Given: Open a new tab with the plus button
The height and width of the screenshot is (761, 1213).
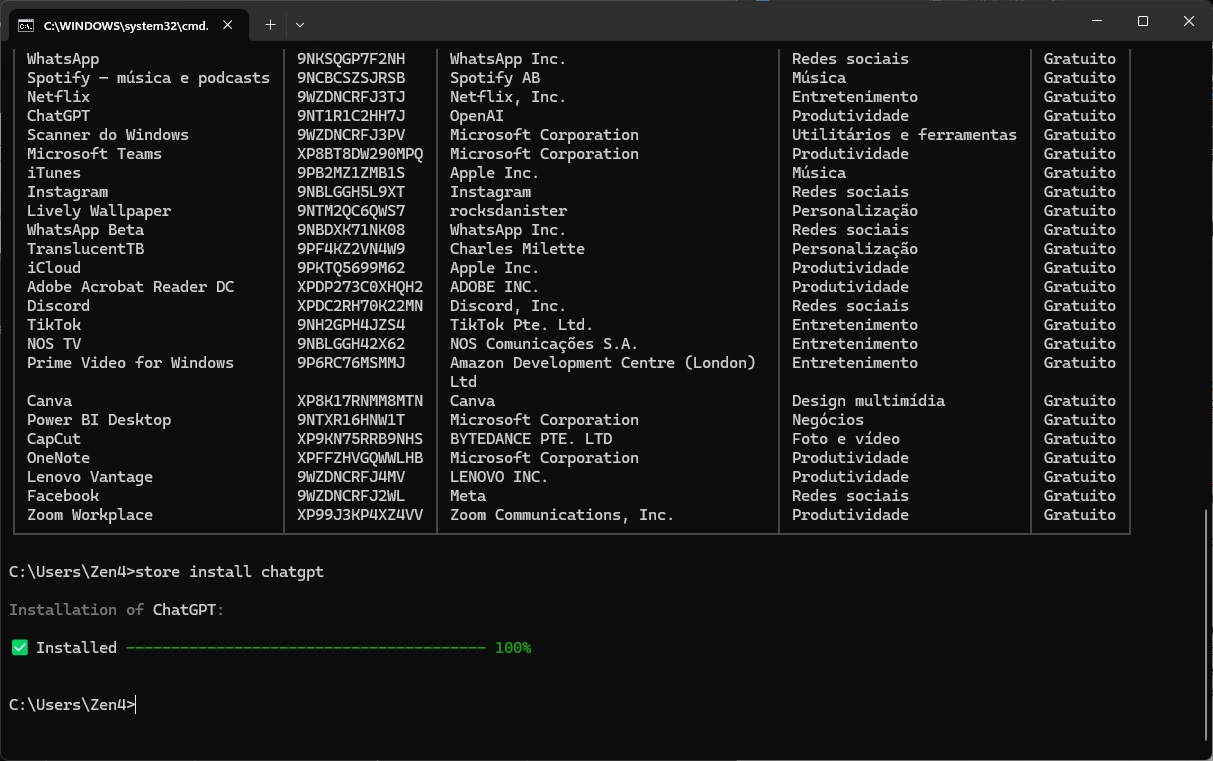Looking at the screenshot, I should (x=270, y=24).
